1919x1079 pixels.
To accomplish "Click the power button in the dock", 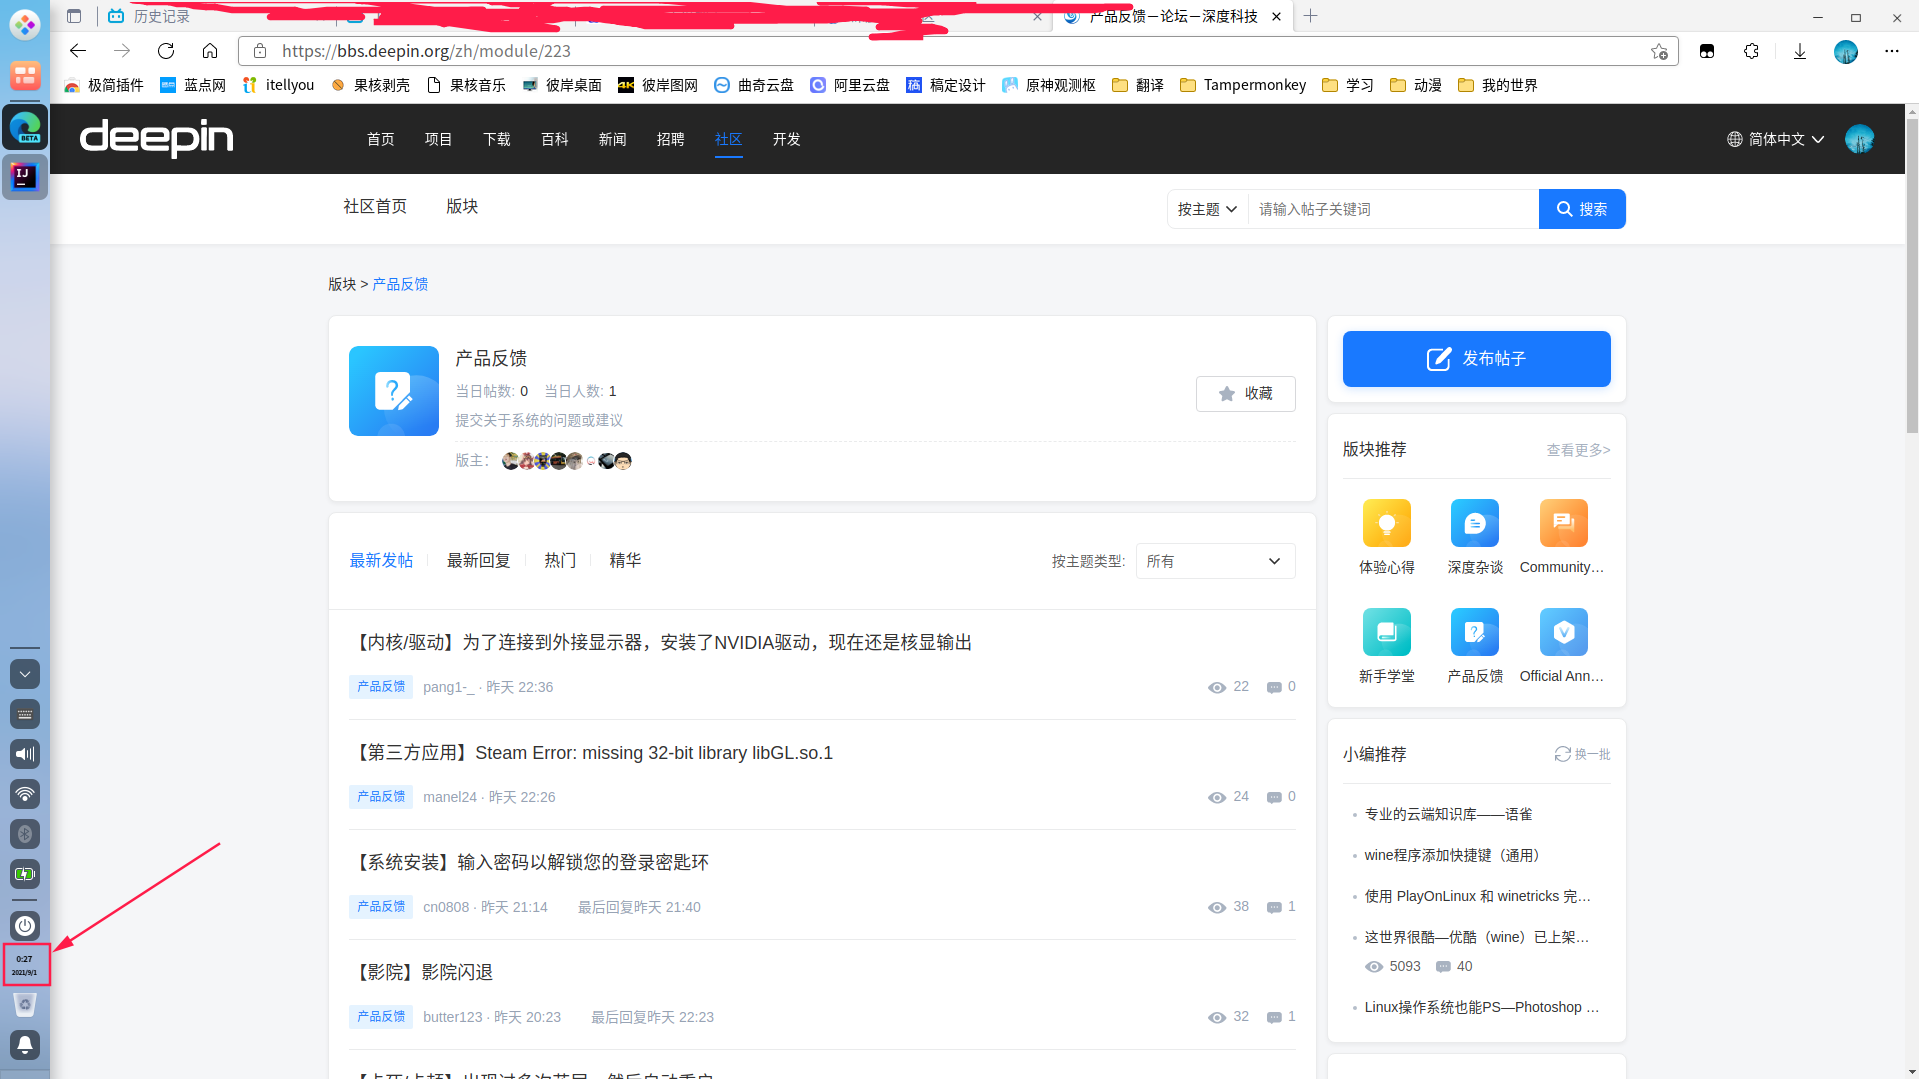I will point(25,926).
